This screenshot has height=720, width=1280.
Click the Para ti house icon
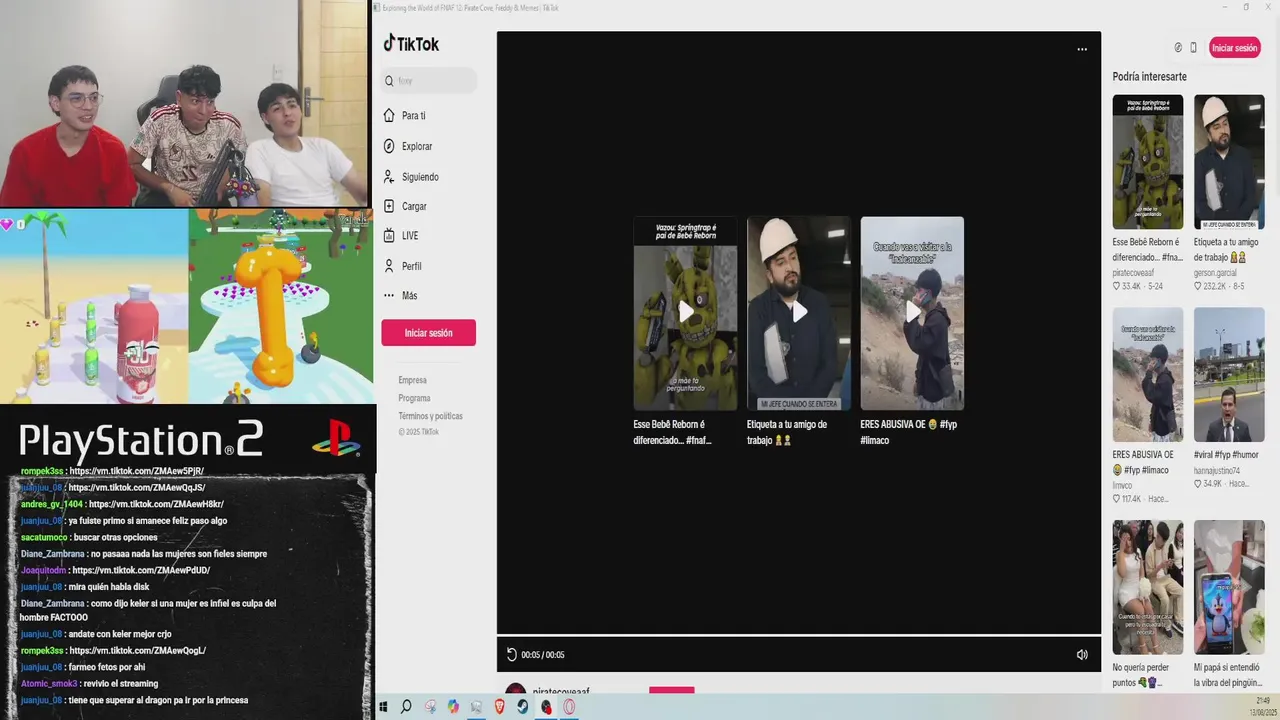click(x=389, y=116)
